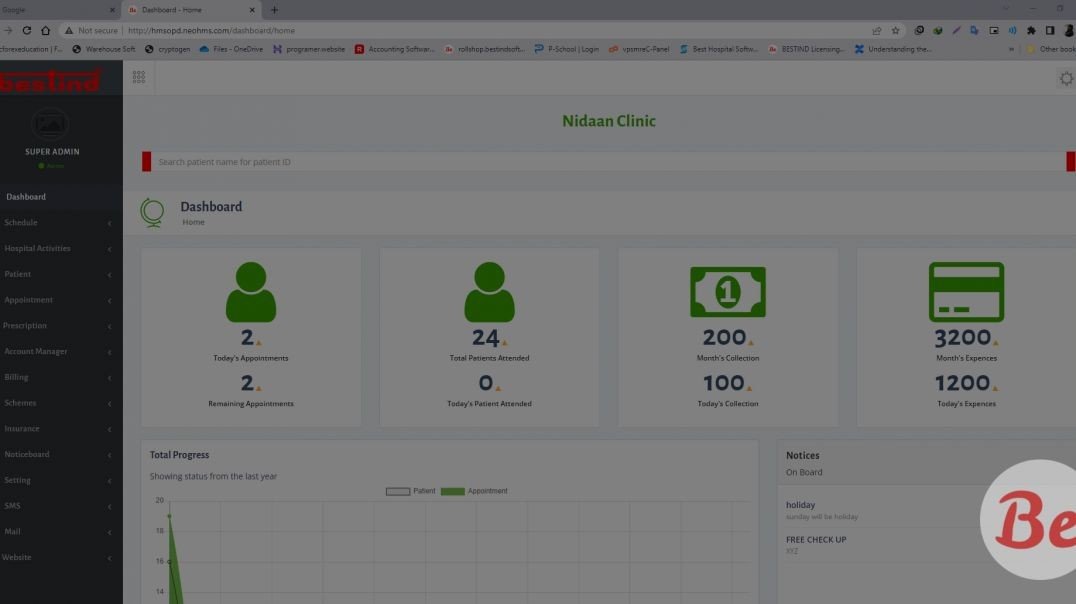The width and height of the screenshot is (1076, 604).
Task: Open the settings gear at top right
Action: point(1066,78)
